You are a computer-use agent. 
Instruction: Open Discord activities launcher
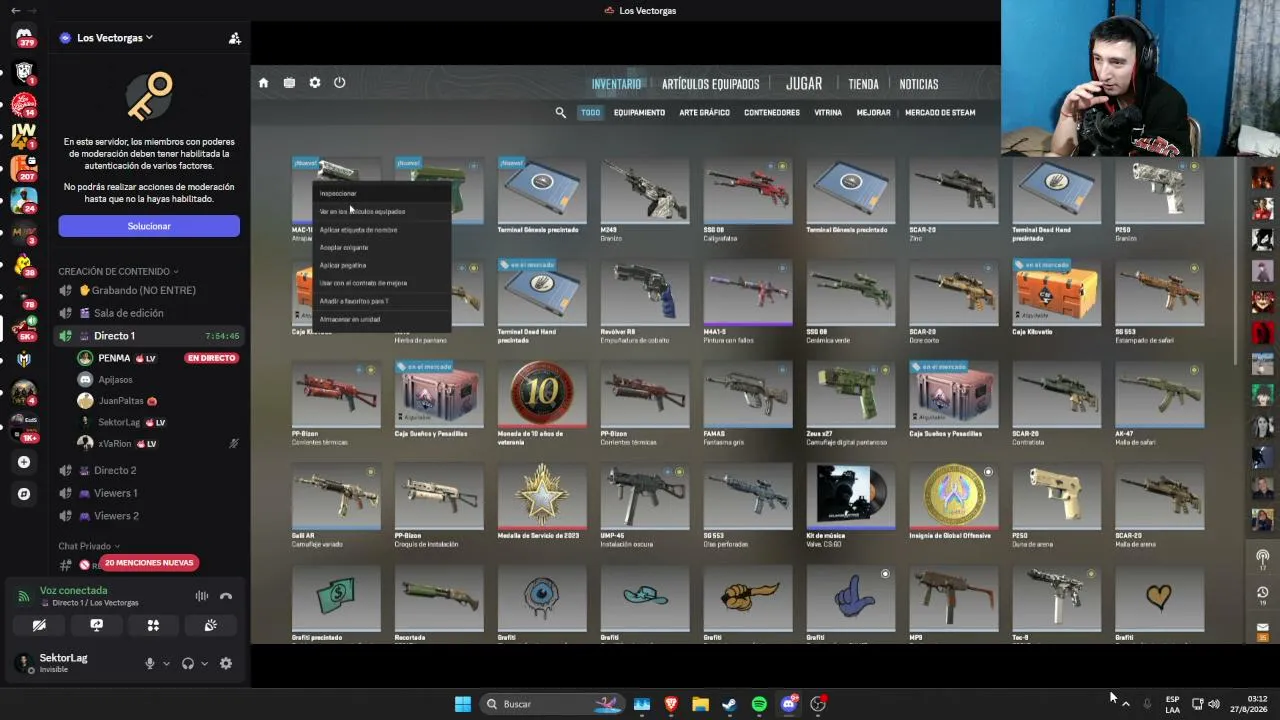(x=153, y=625)
